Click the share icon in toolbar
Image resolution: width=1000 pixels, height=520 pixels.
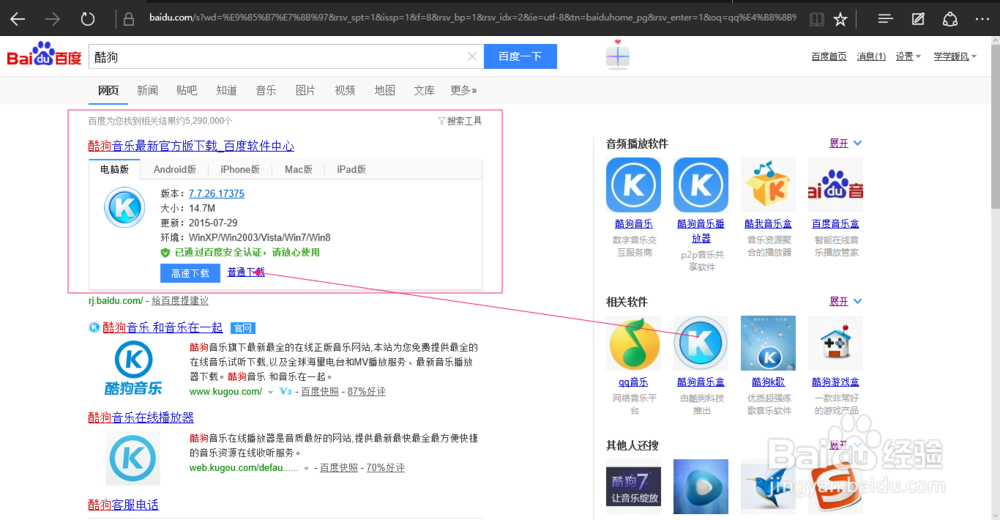[x=950, y=19]
